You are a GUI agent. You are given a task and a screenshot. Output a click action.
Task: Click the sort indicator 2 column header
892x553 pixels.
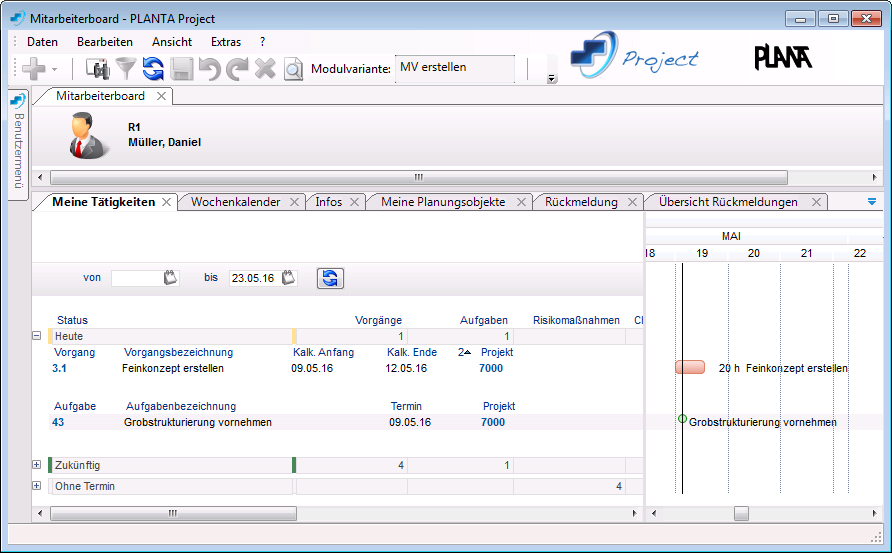point(464,352)
